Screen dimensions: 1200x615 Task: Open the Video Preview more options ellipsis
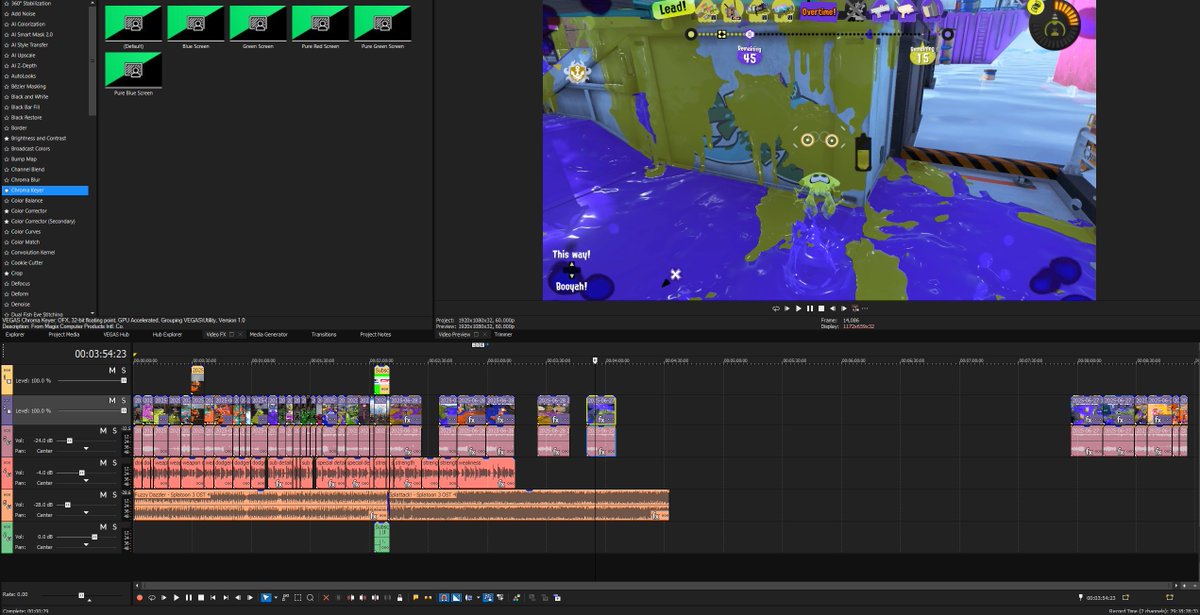[x=865, y=308]
